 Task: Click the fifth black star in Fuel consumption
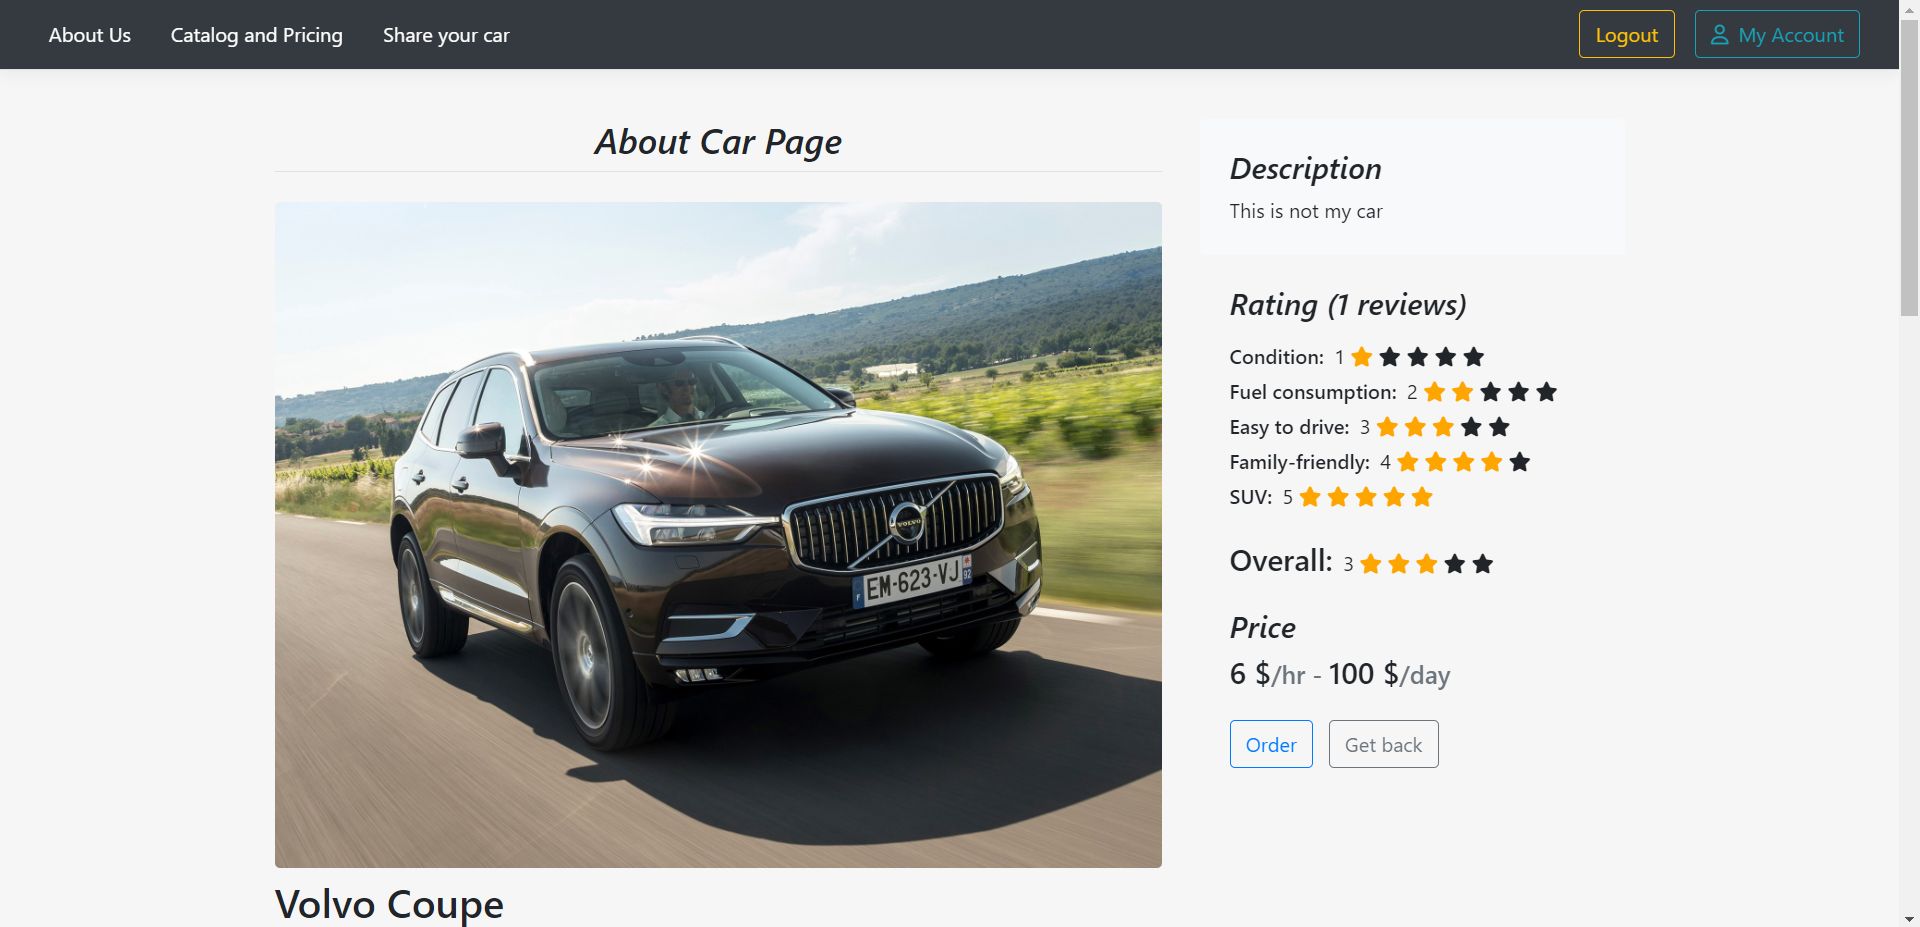click(1546, 392)
